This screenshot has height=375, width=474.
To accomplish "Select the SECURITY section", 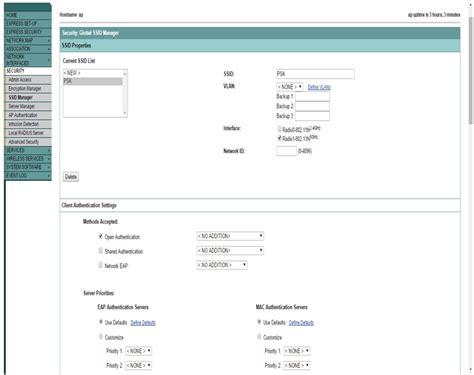I will pyautogui.click(x=28, y=71).
